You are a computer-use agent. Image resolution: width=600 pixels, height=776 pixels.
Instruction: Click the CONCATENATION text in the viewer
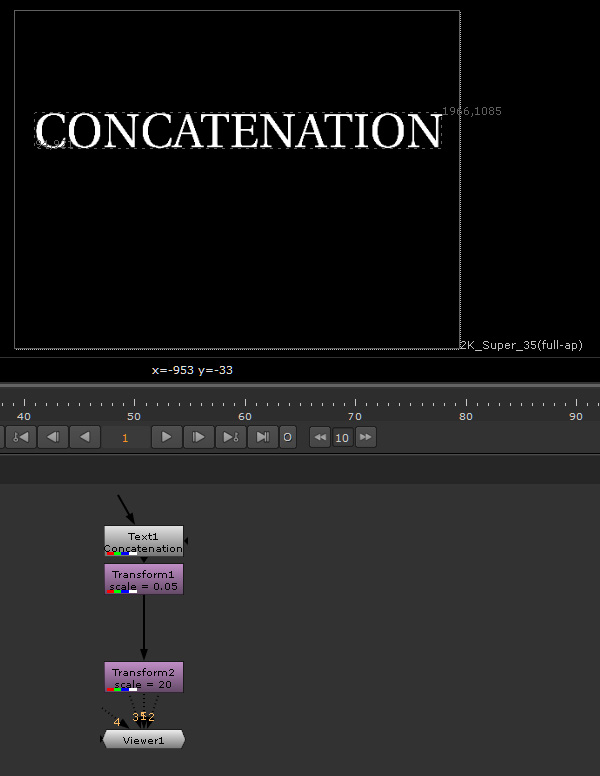click(x=238, y=130)
